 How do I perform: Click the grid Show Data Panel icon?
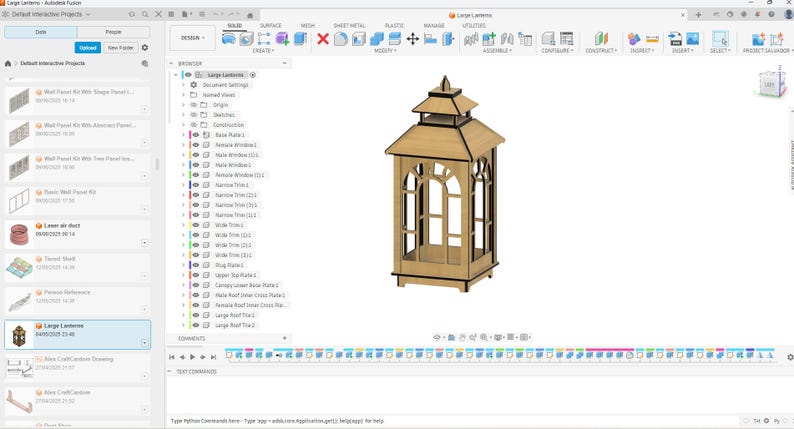(x=171, y=15)
